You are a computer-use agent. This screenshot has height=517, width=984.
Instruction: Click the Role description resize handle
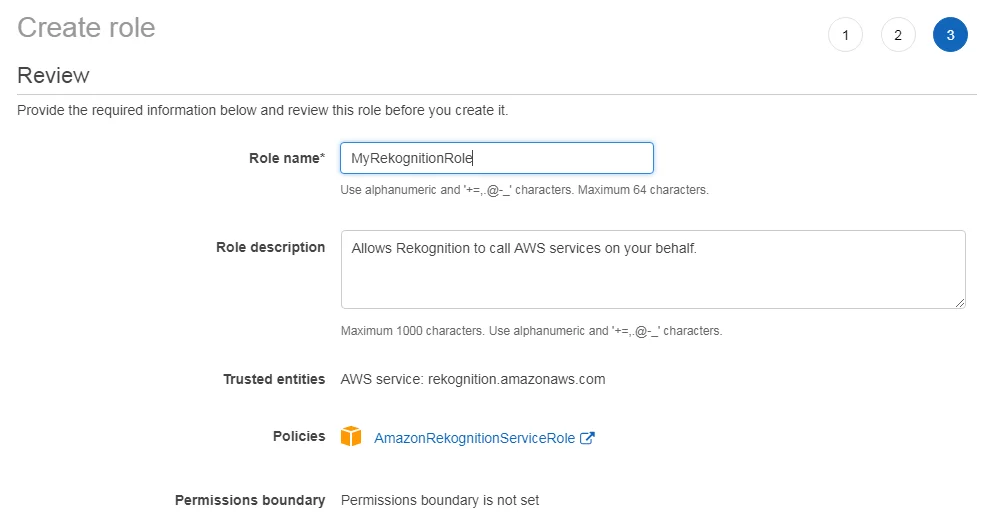tap(960, 303)
